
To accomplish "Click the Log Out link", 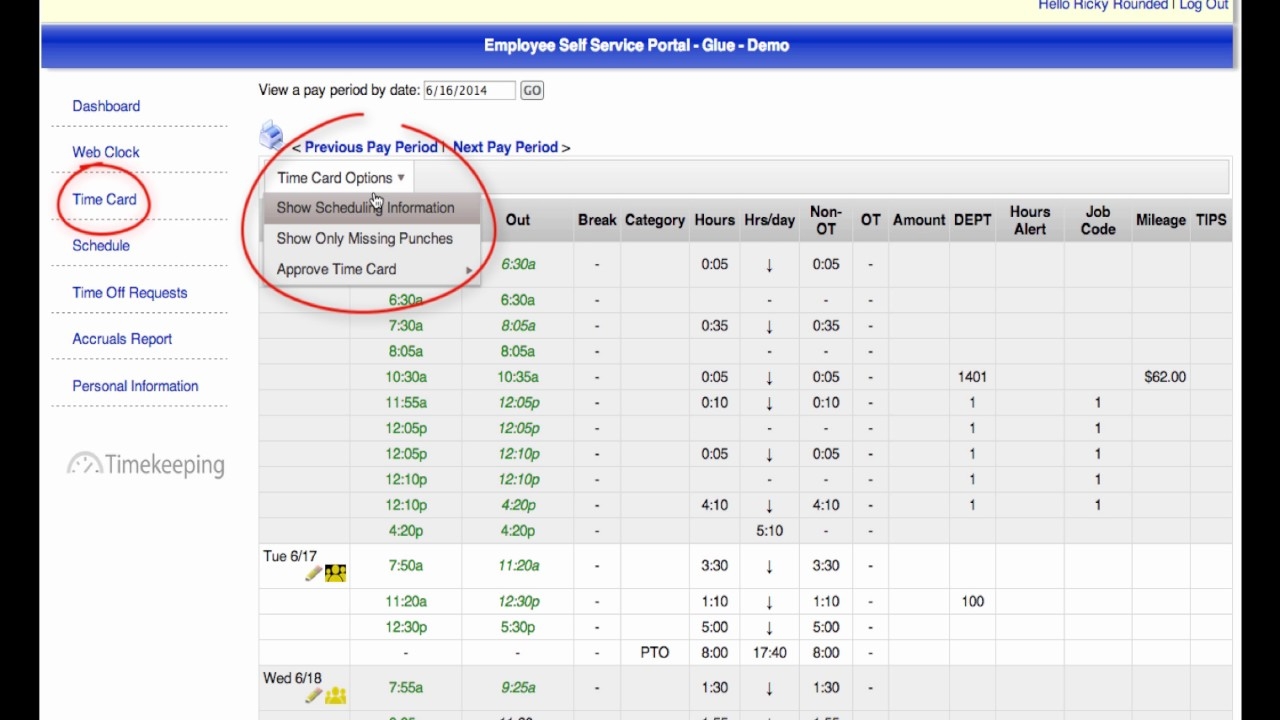I will 1203,5.
